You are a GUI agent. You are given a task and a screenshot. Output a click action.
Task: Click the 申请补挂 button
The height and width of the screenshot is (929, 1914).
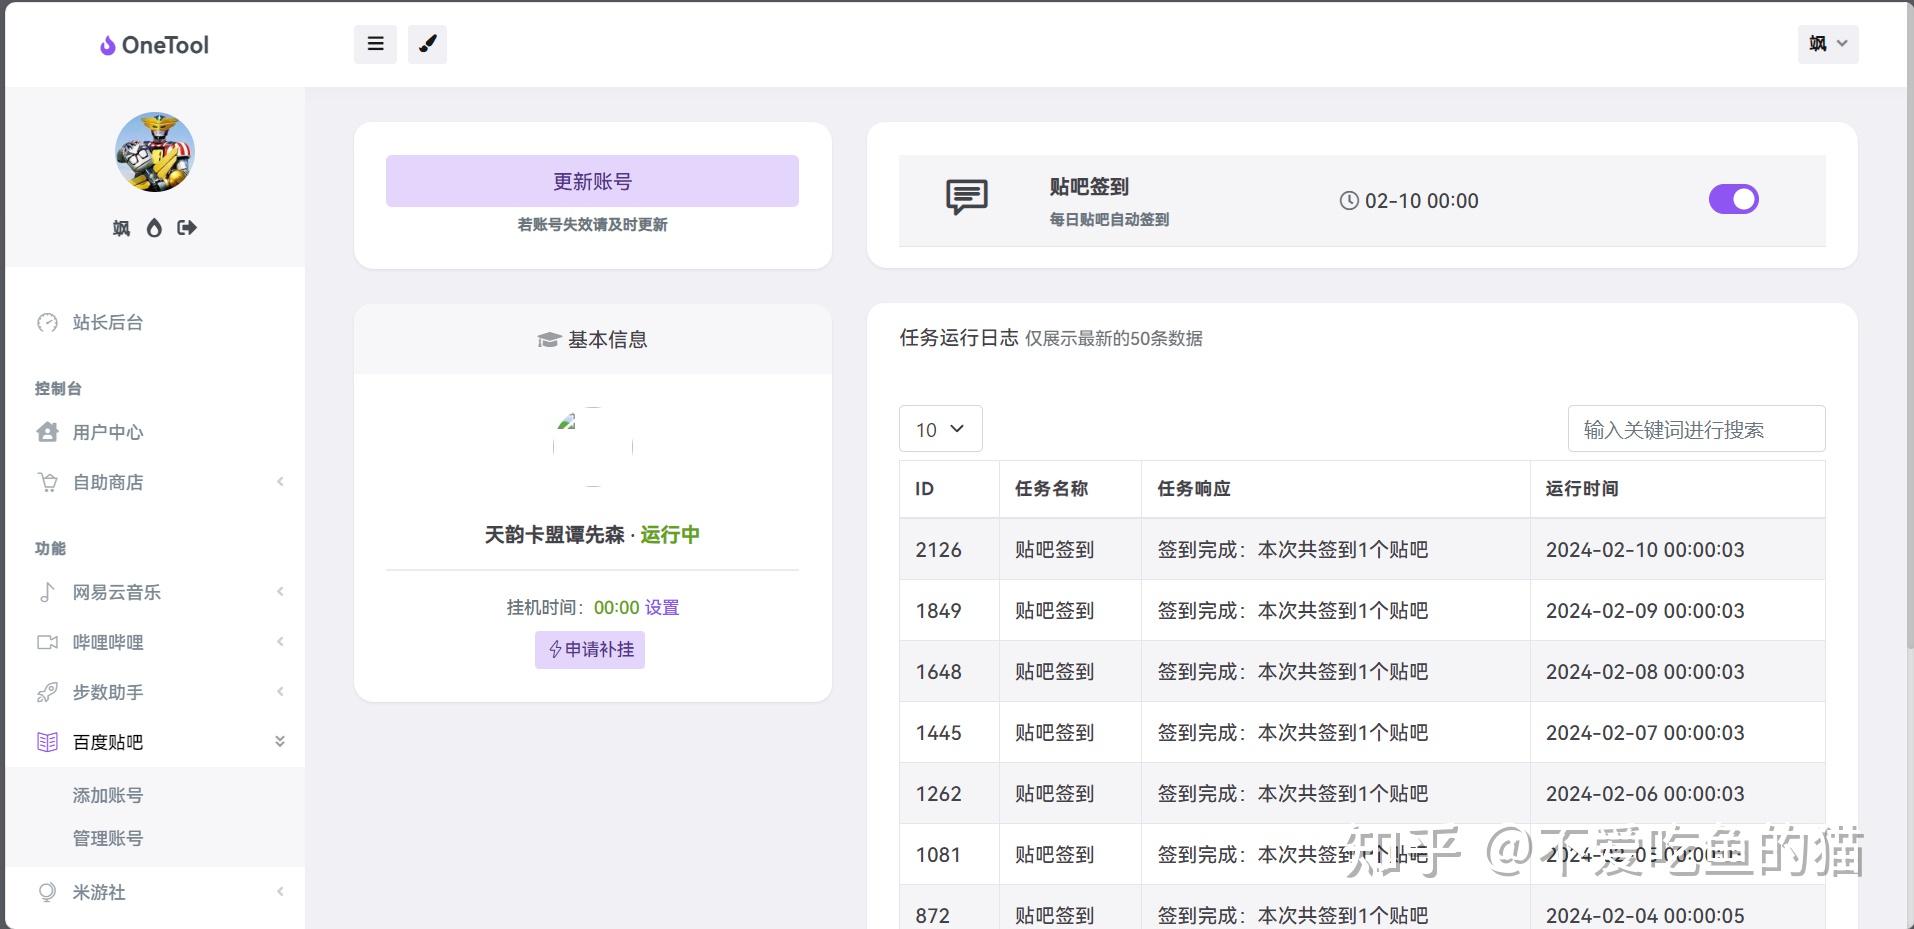coord(590,650)
